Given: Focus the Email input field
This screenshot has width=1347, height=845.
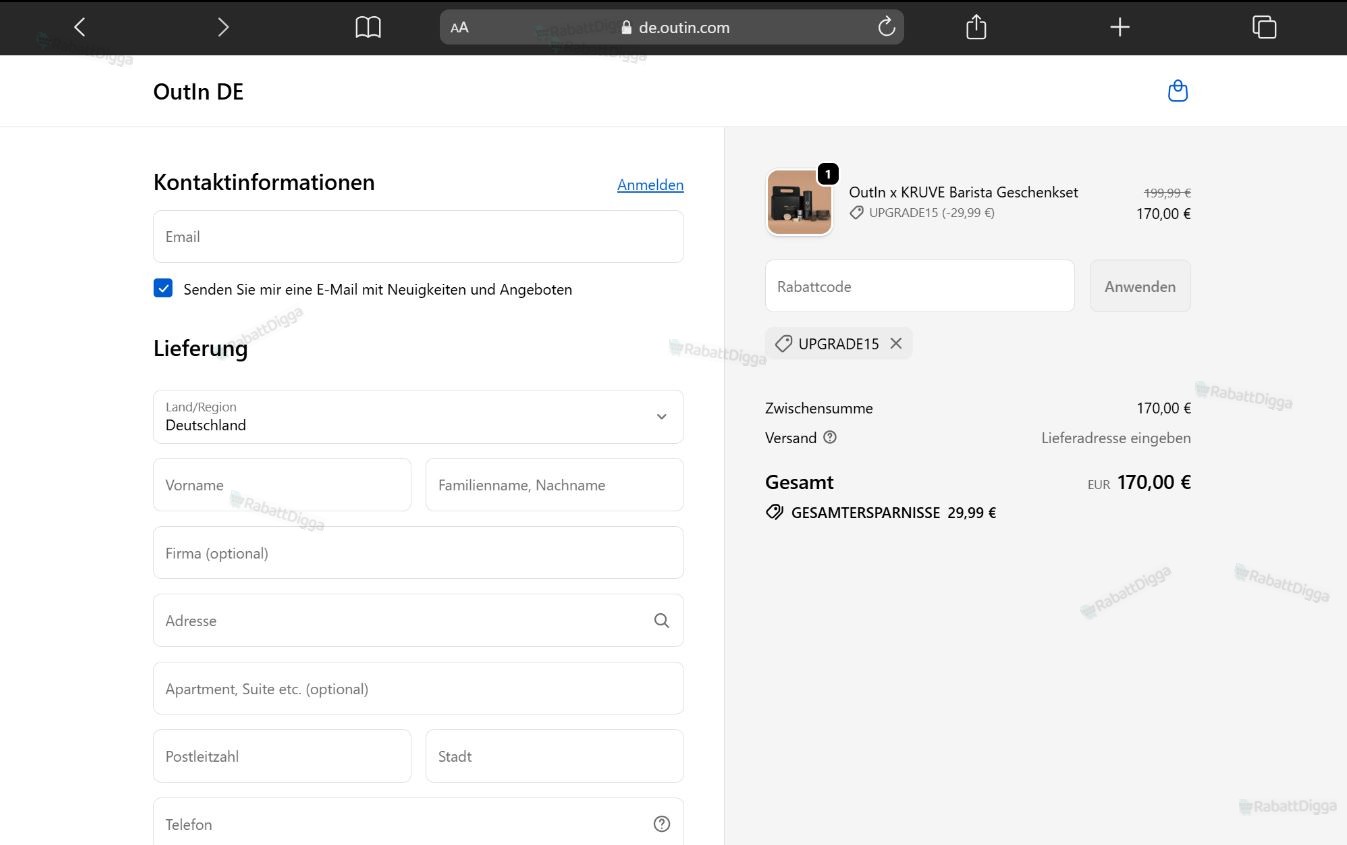Looking at the screenshot, I should point(418,237).
